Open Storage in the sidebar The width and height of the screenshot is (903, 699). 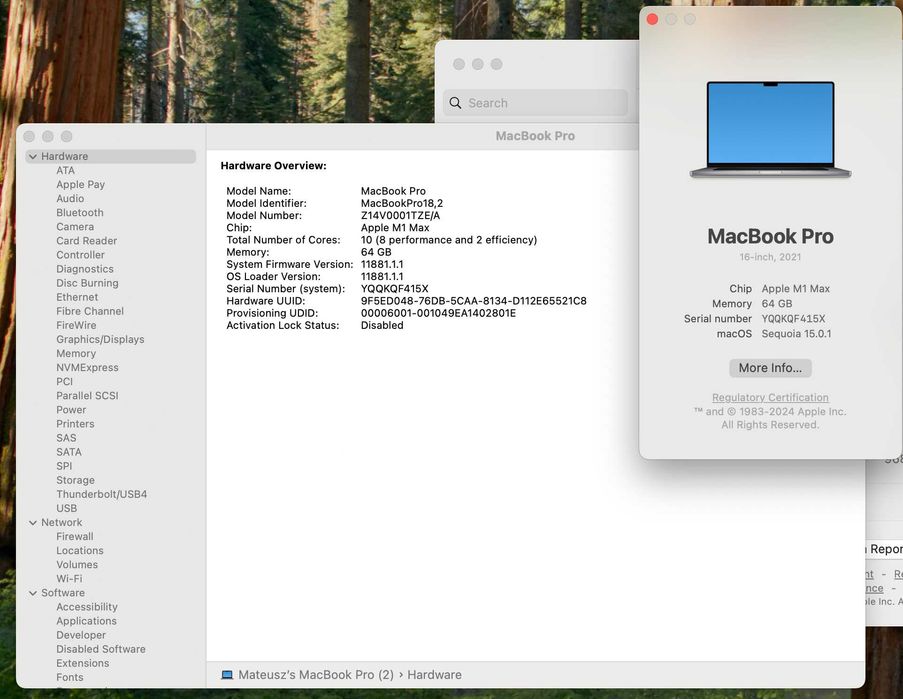click(x=75, y=480)
